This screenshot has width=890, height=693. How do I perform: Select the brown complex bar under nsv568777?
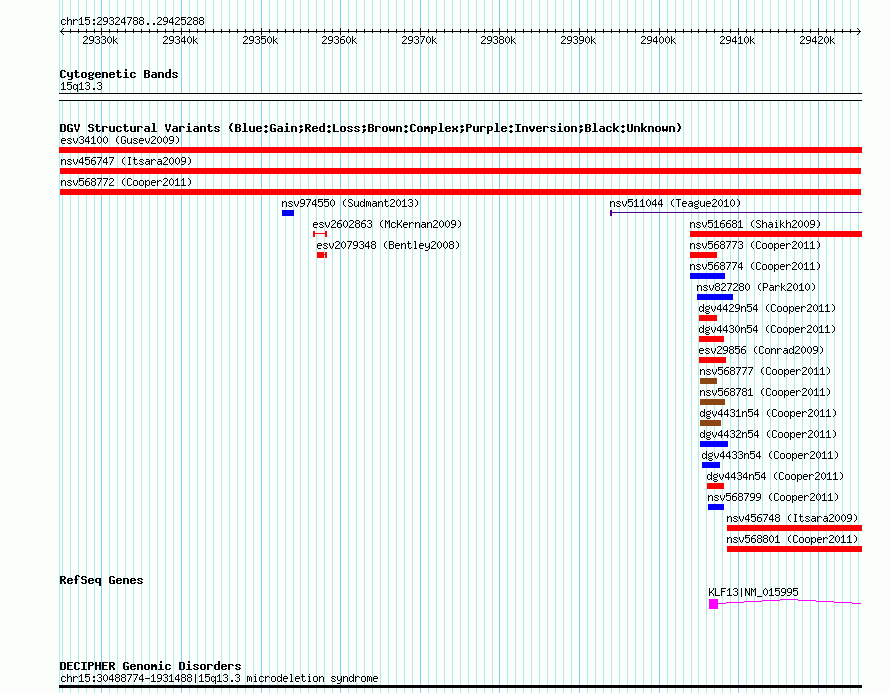(x=708, y=381)
